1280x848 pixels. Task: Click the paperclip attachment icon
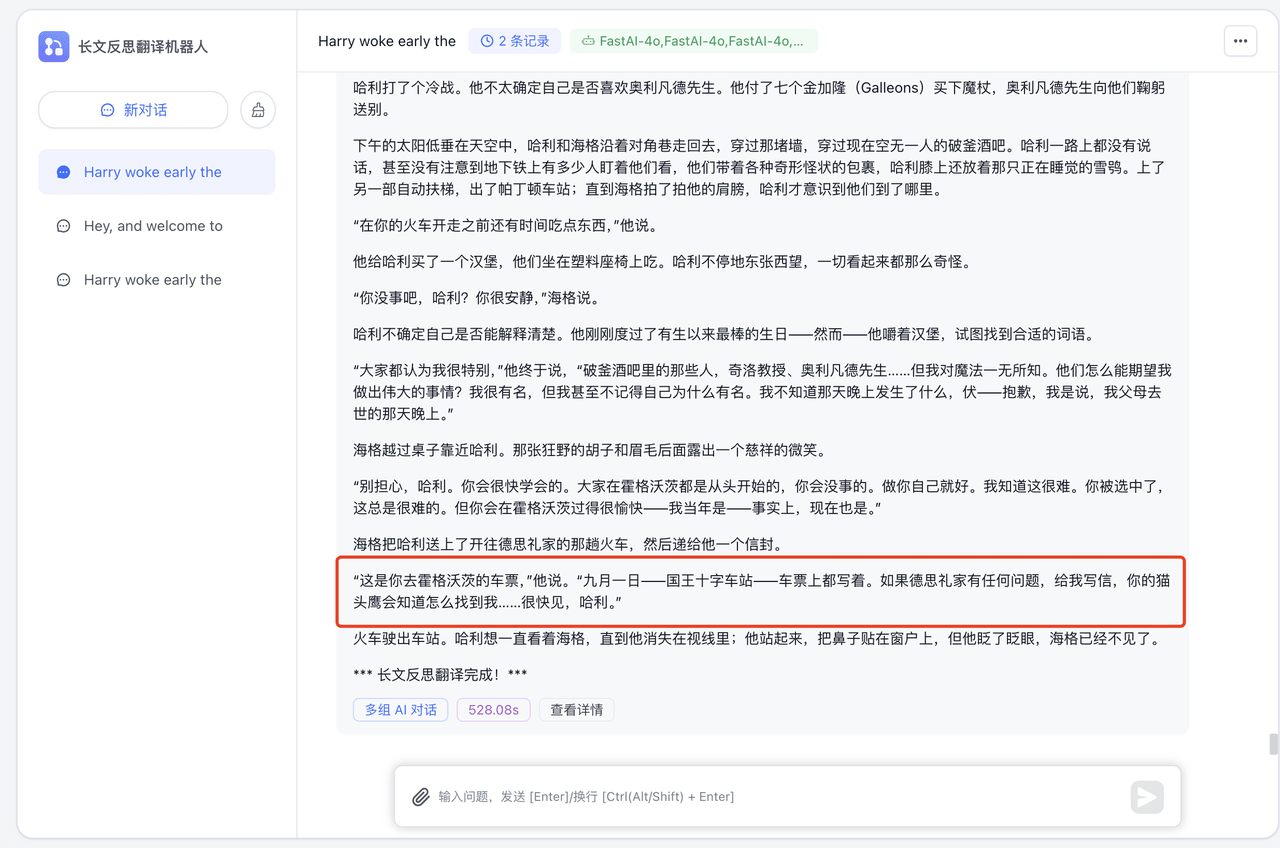tap(421, 797)
